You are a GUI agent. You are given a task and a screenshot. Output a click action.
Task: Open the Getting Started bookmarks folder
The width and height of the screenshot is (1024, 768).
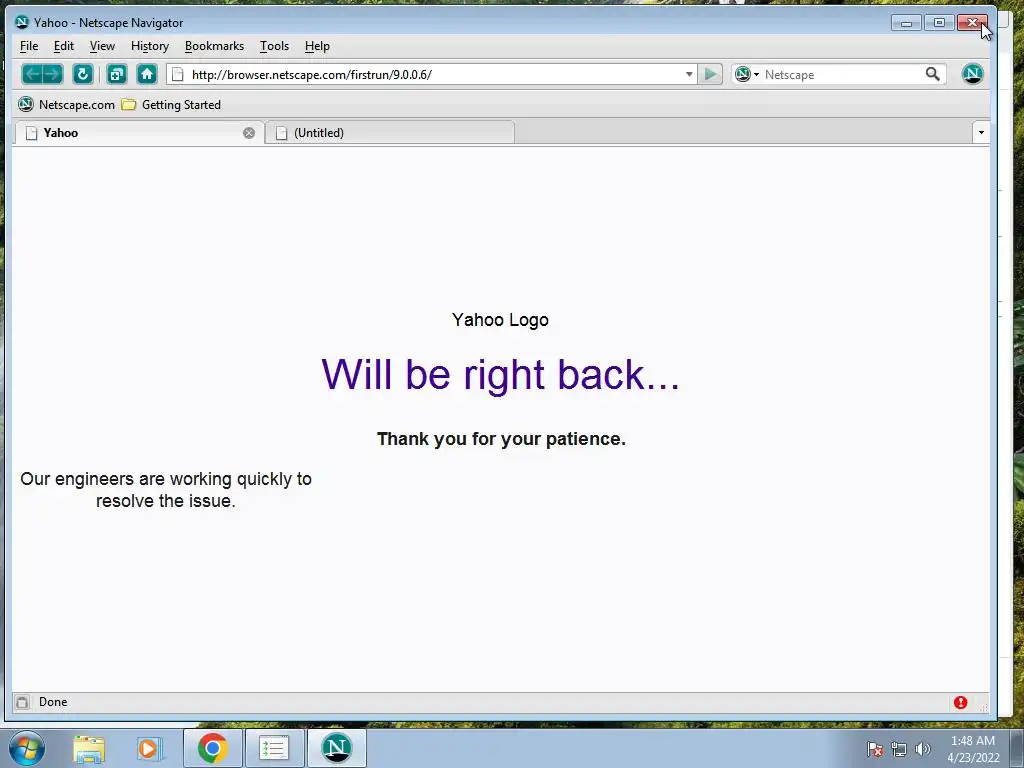[x=172, y=104]
